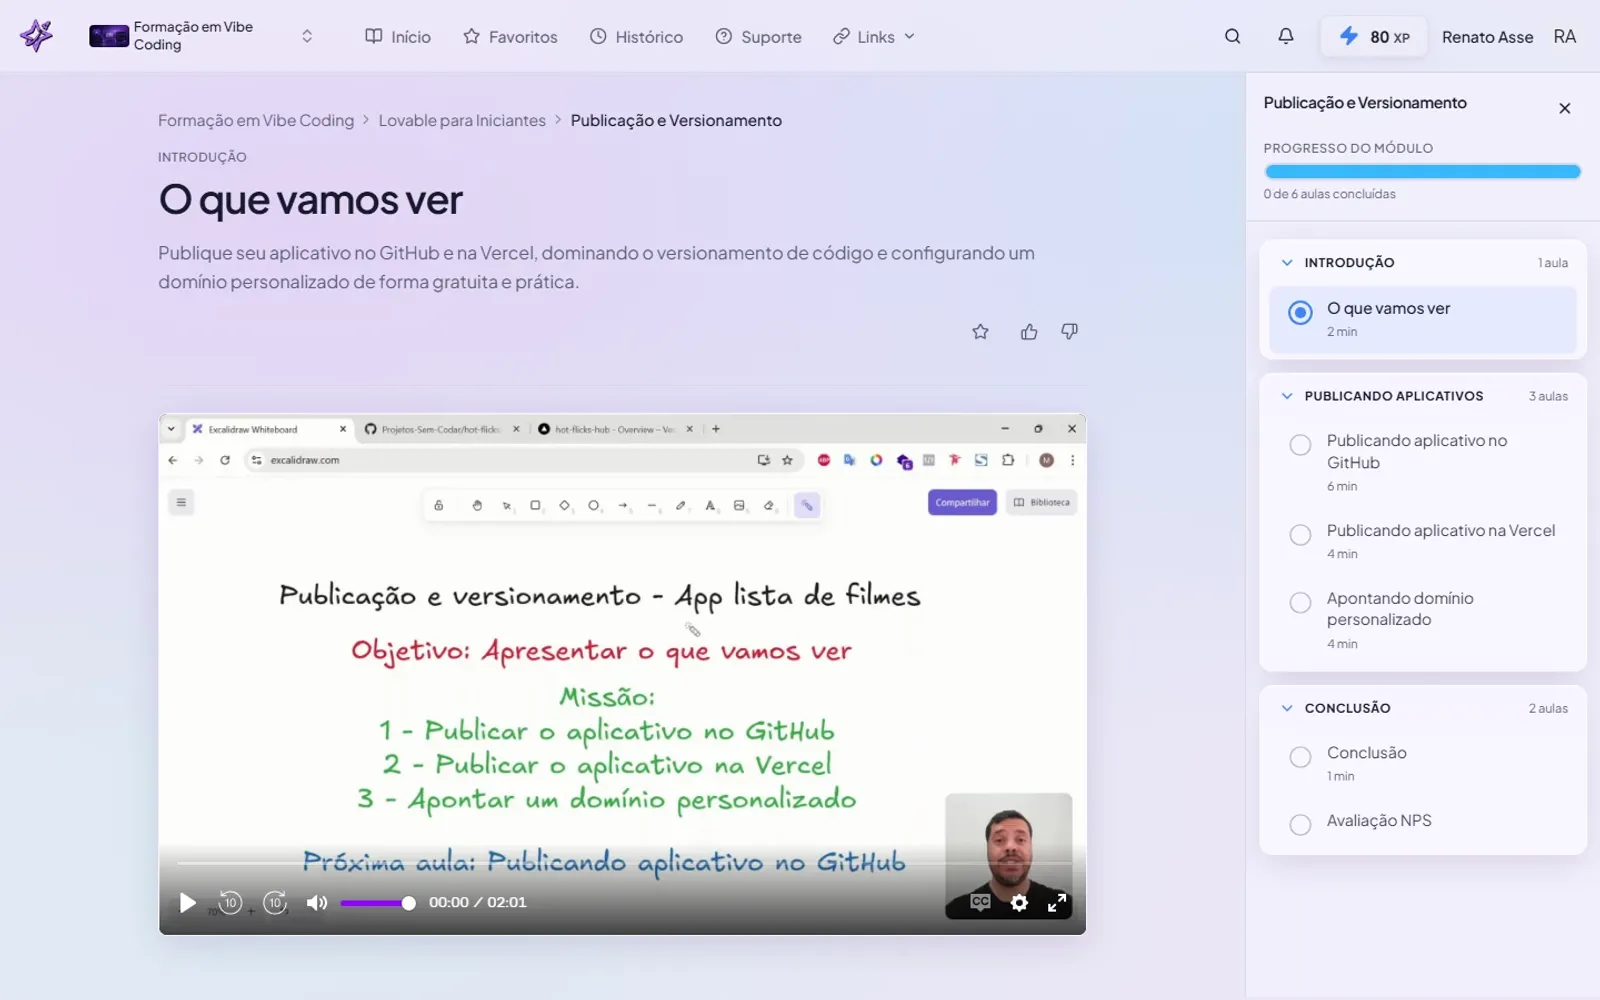The image size is (1600, 1000).
Task: Open Lovable para Iniciantes breadcrumb
Action: click(x=462, y=120)
